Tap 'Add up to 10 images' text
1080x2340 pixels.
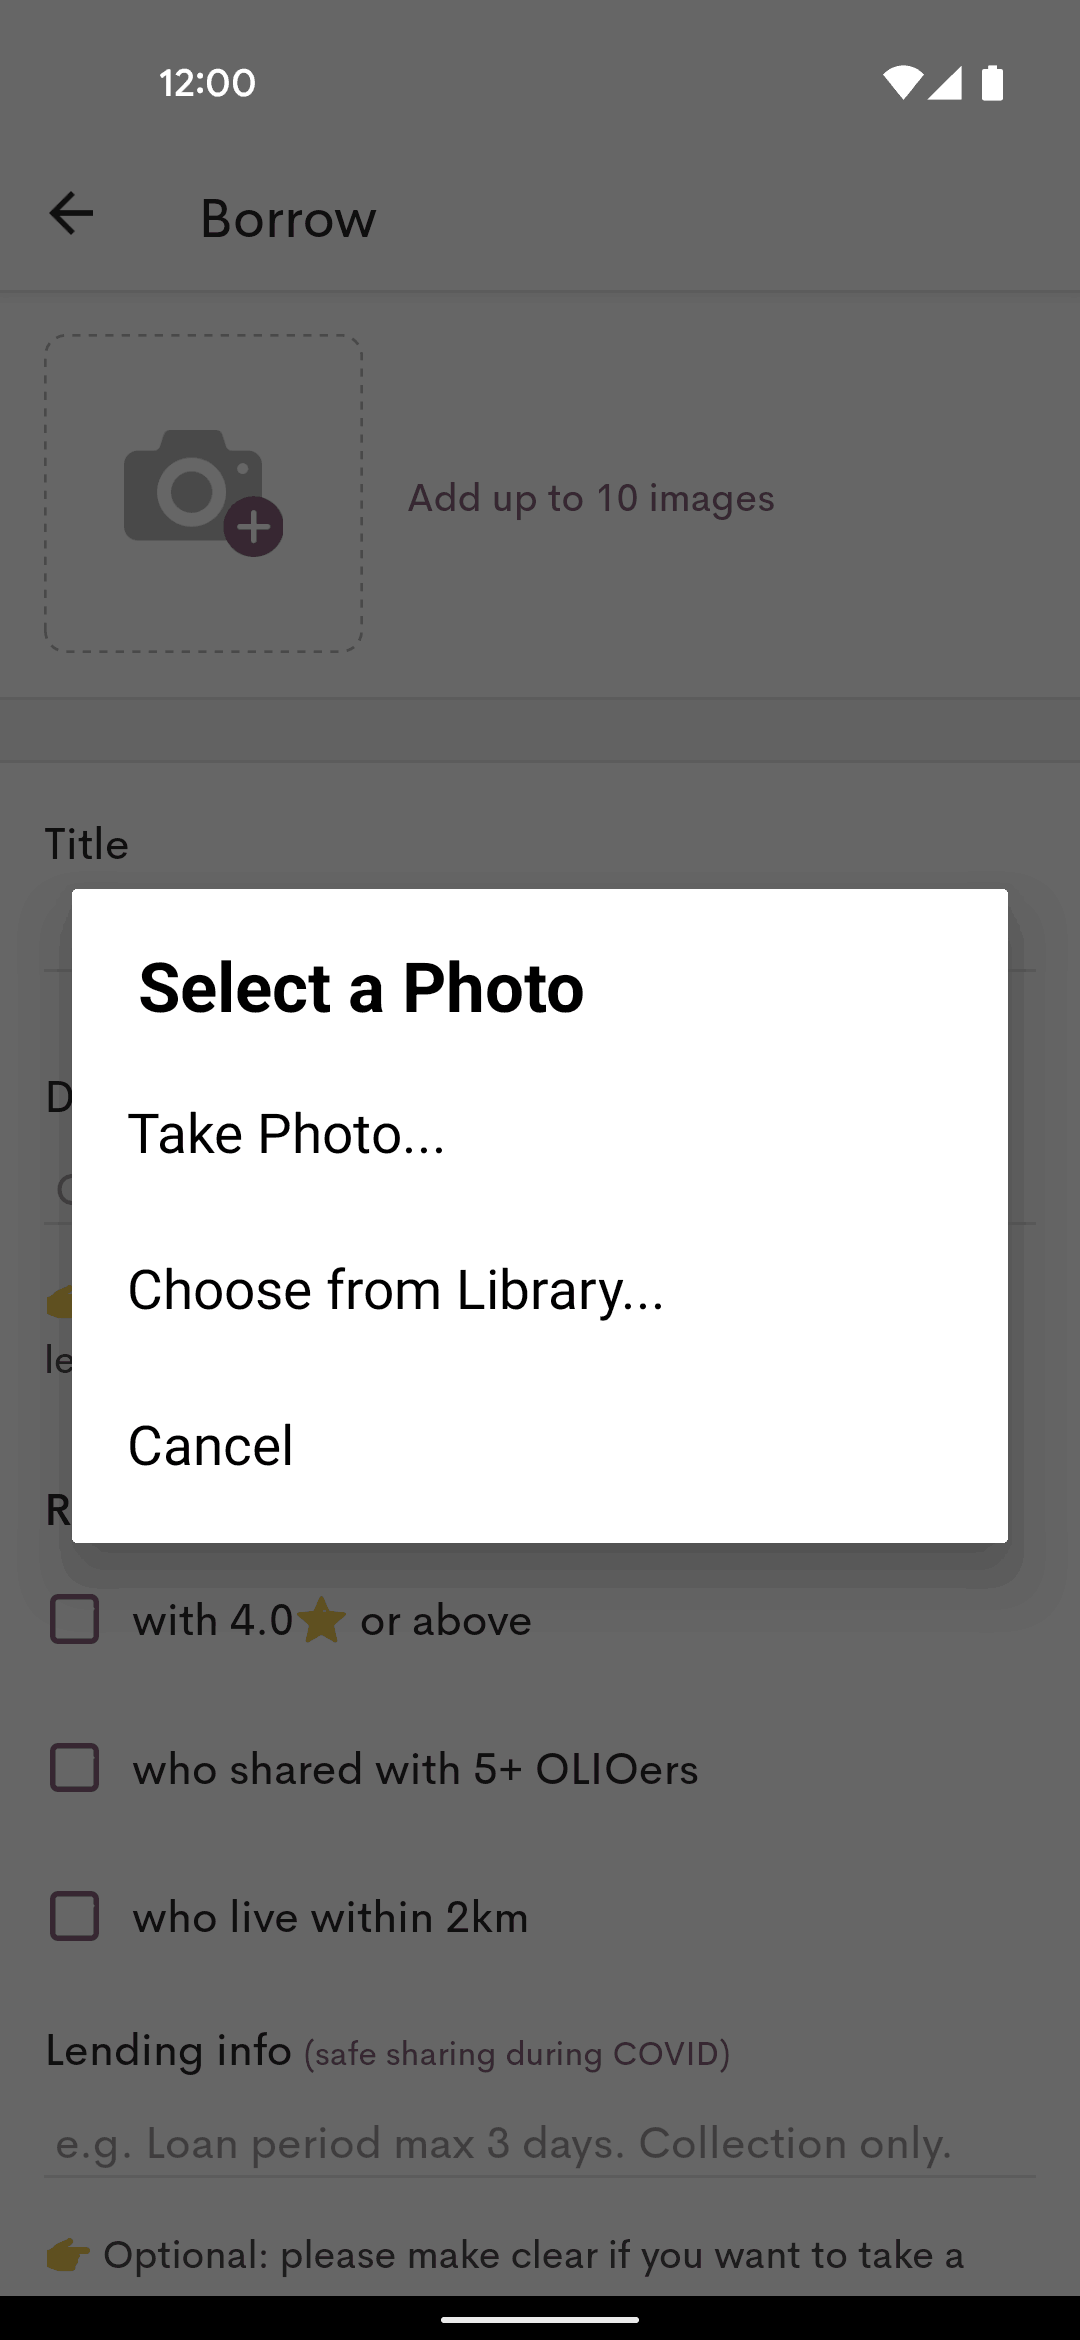point(591,498)
